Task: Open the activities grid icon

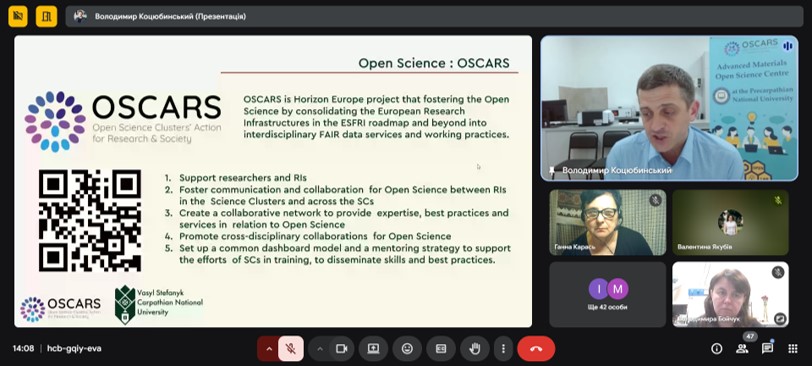Action: tap(793, 349)
